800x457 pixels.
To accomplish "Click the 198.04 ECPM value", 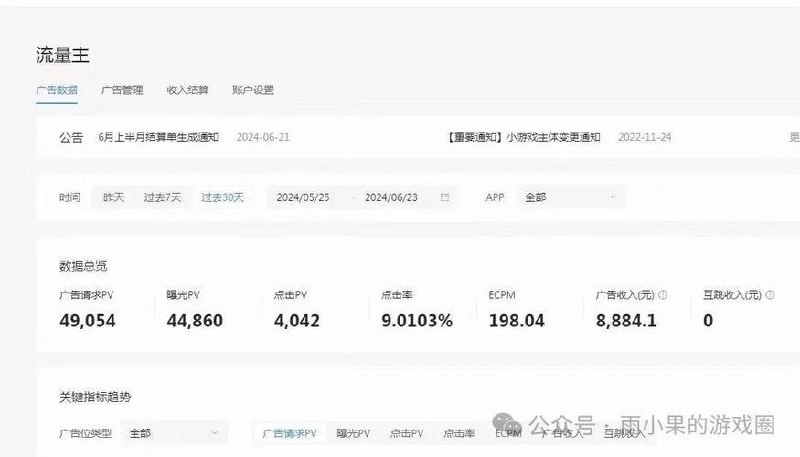I will 516,321.
